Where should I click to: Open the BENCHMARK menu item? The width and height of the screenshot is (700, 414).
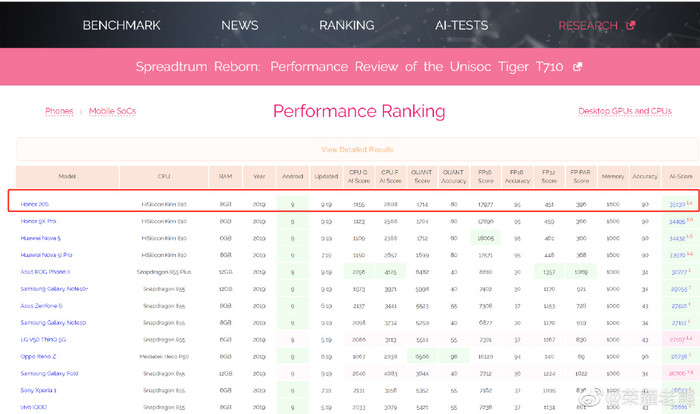pyautogui.click(x=121, y=25)
